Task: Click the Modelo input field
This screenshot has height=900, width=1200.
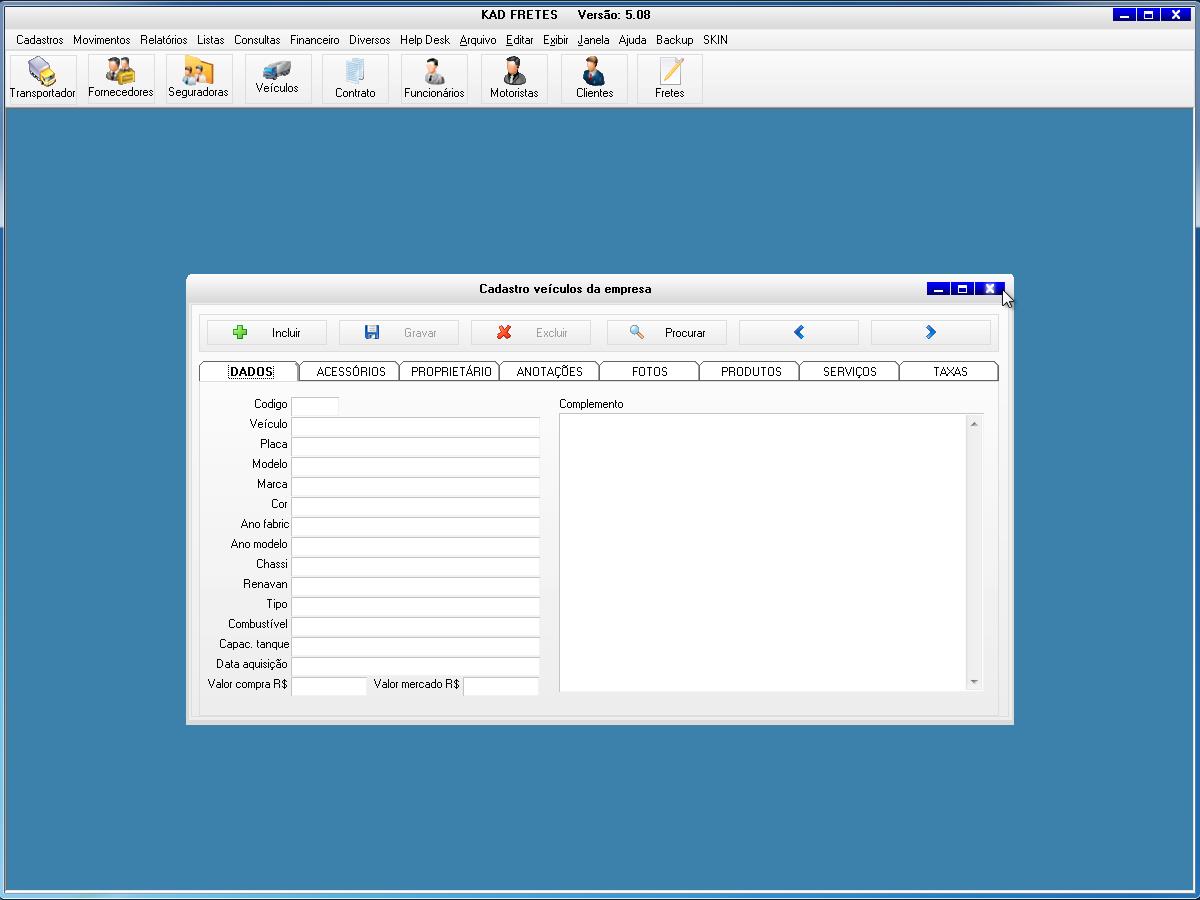Action: 415,466
